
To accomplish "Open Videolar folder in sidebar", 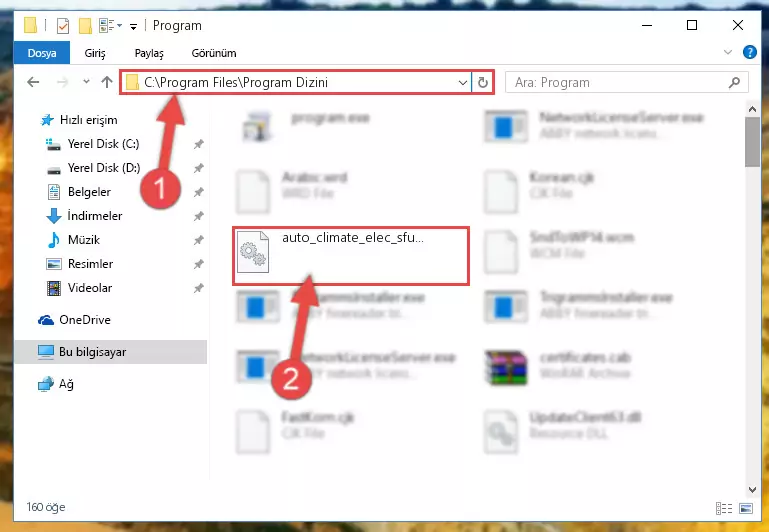I will coord(90,288).
